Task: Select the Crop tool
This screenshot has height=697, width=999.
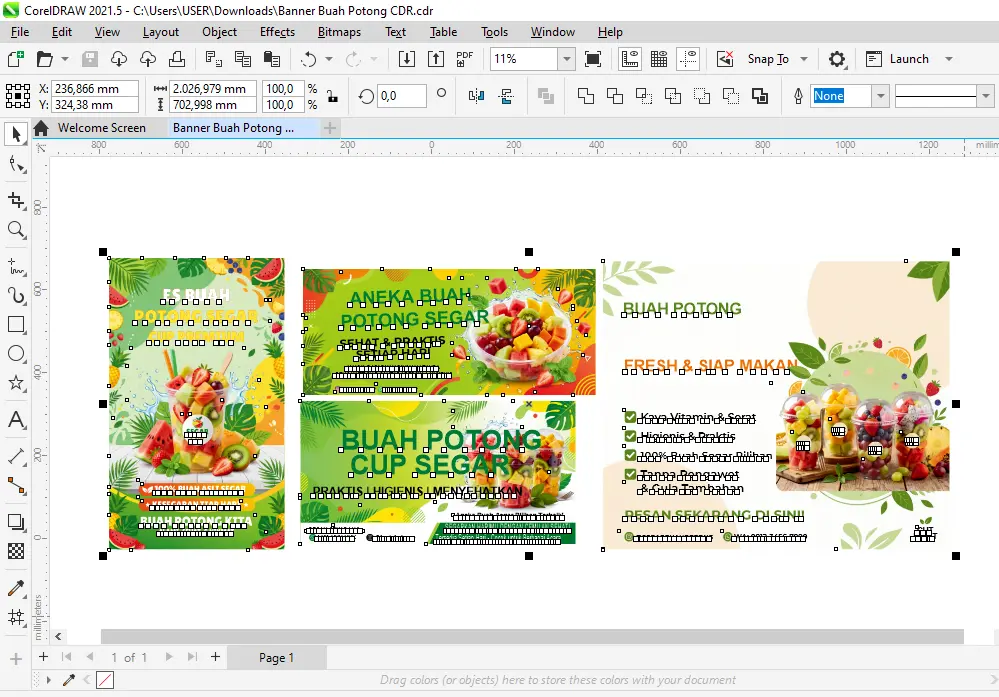Action: click(17, 200)
